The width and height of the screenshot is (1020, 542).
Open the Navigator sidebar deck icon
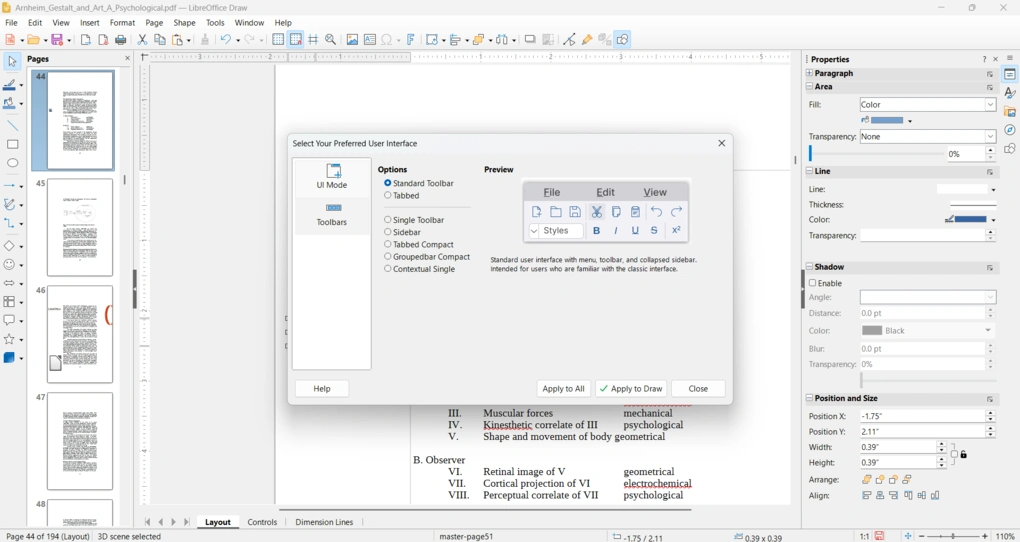[x=1010, y=130]
